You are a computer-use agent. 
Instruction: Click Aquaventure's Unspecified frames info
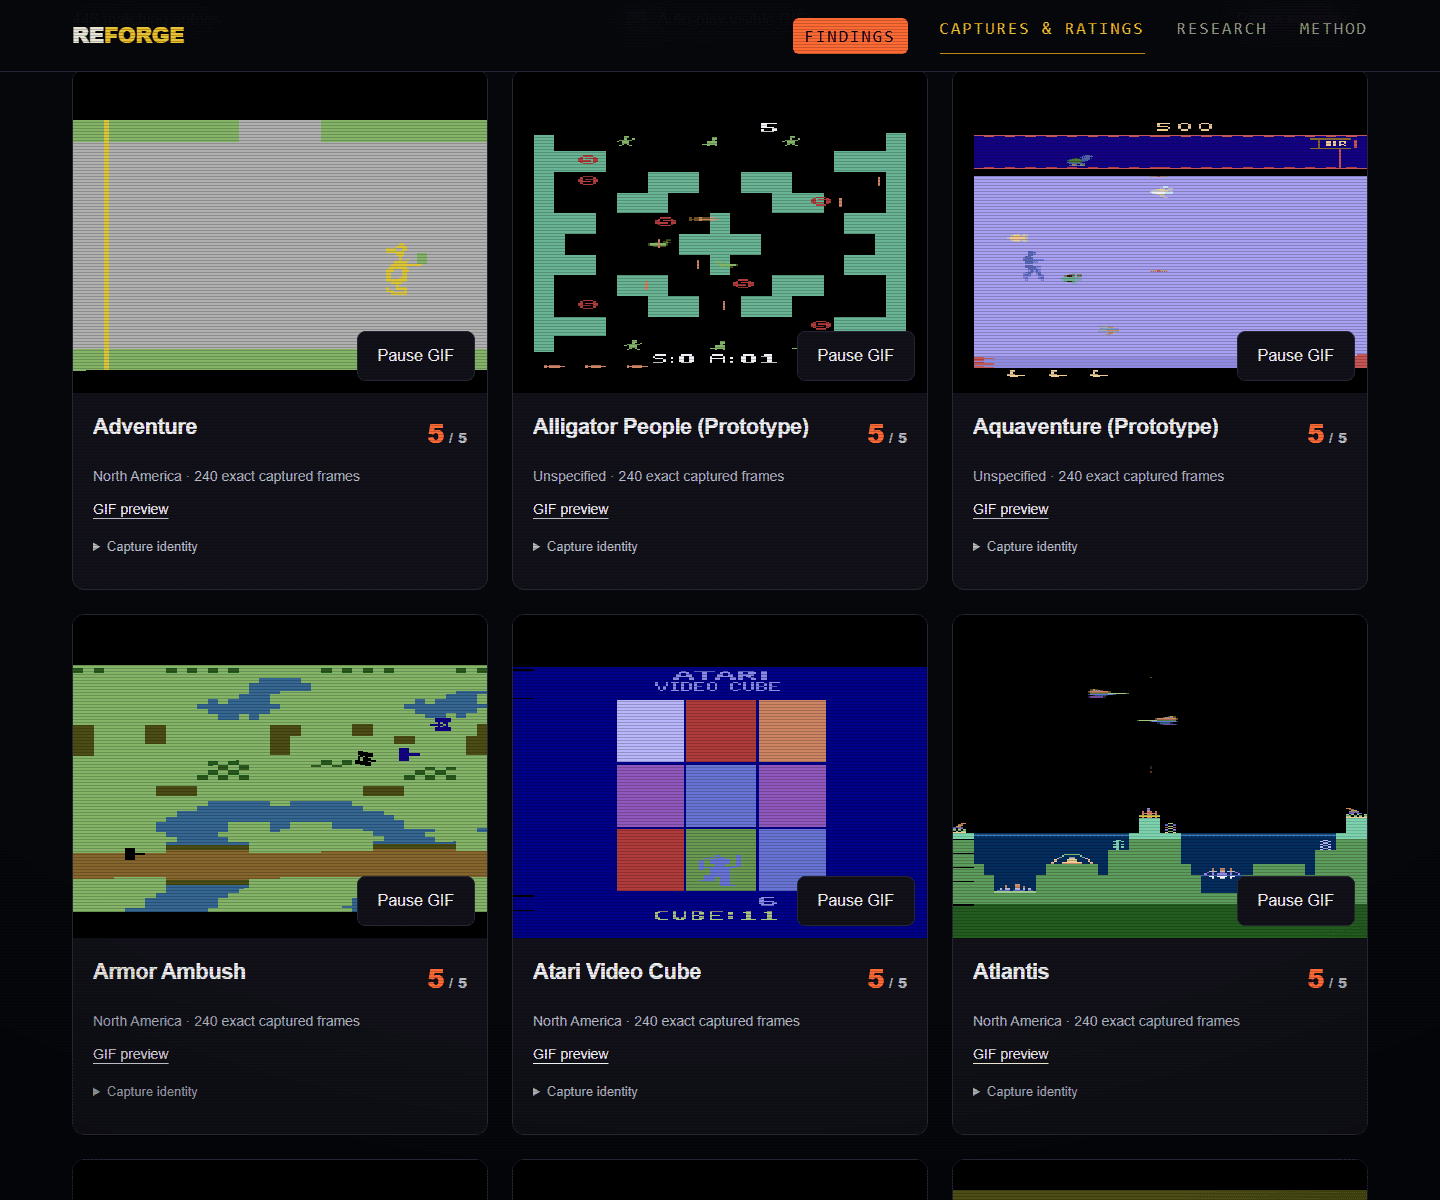pyautogui.click(x=1099, y=477)
